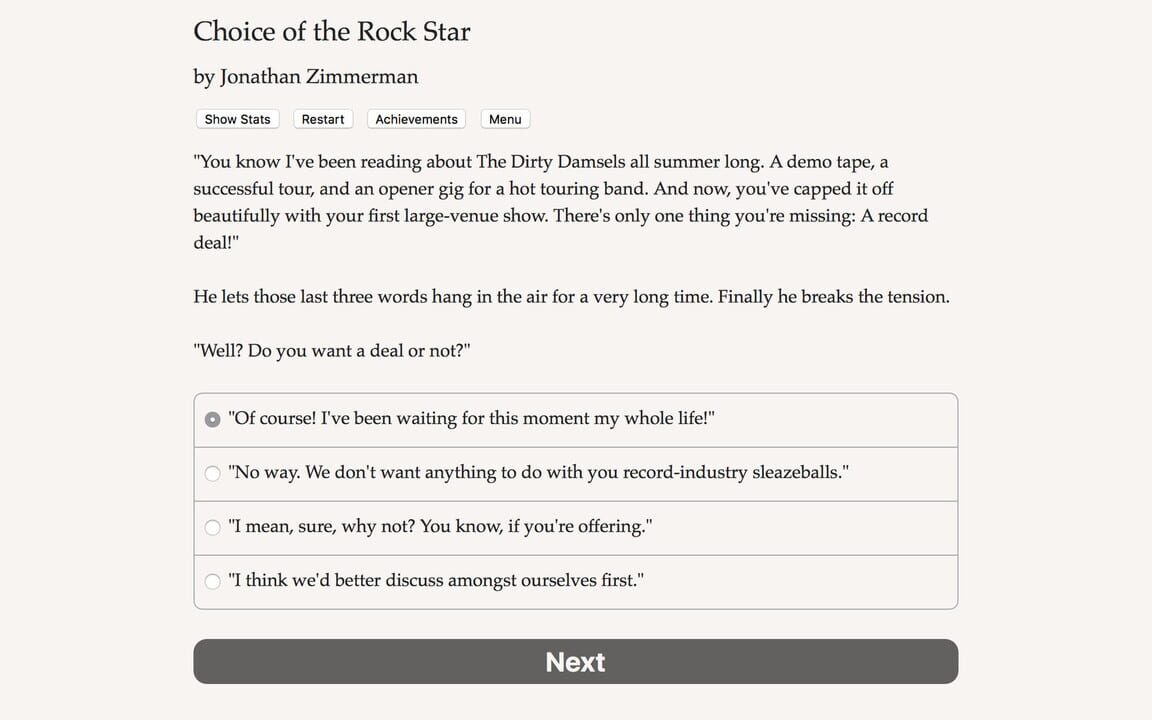Click the game title Choice of the Rock Star
Image resolution: width=1152 pixels, height=720 pixels.
click(x=331, y=31)
